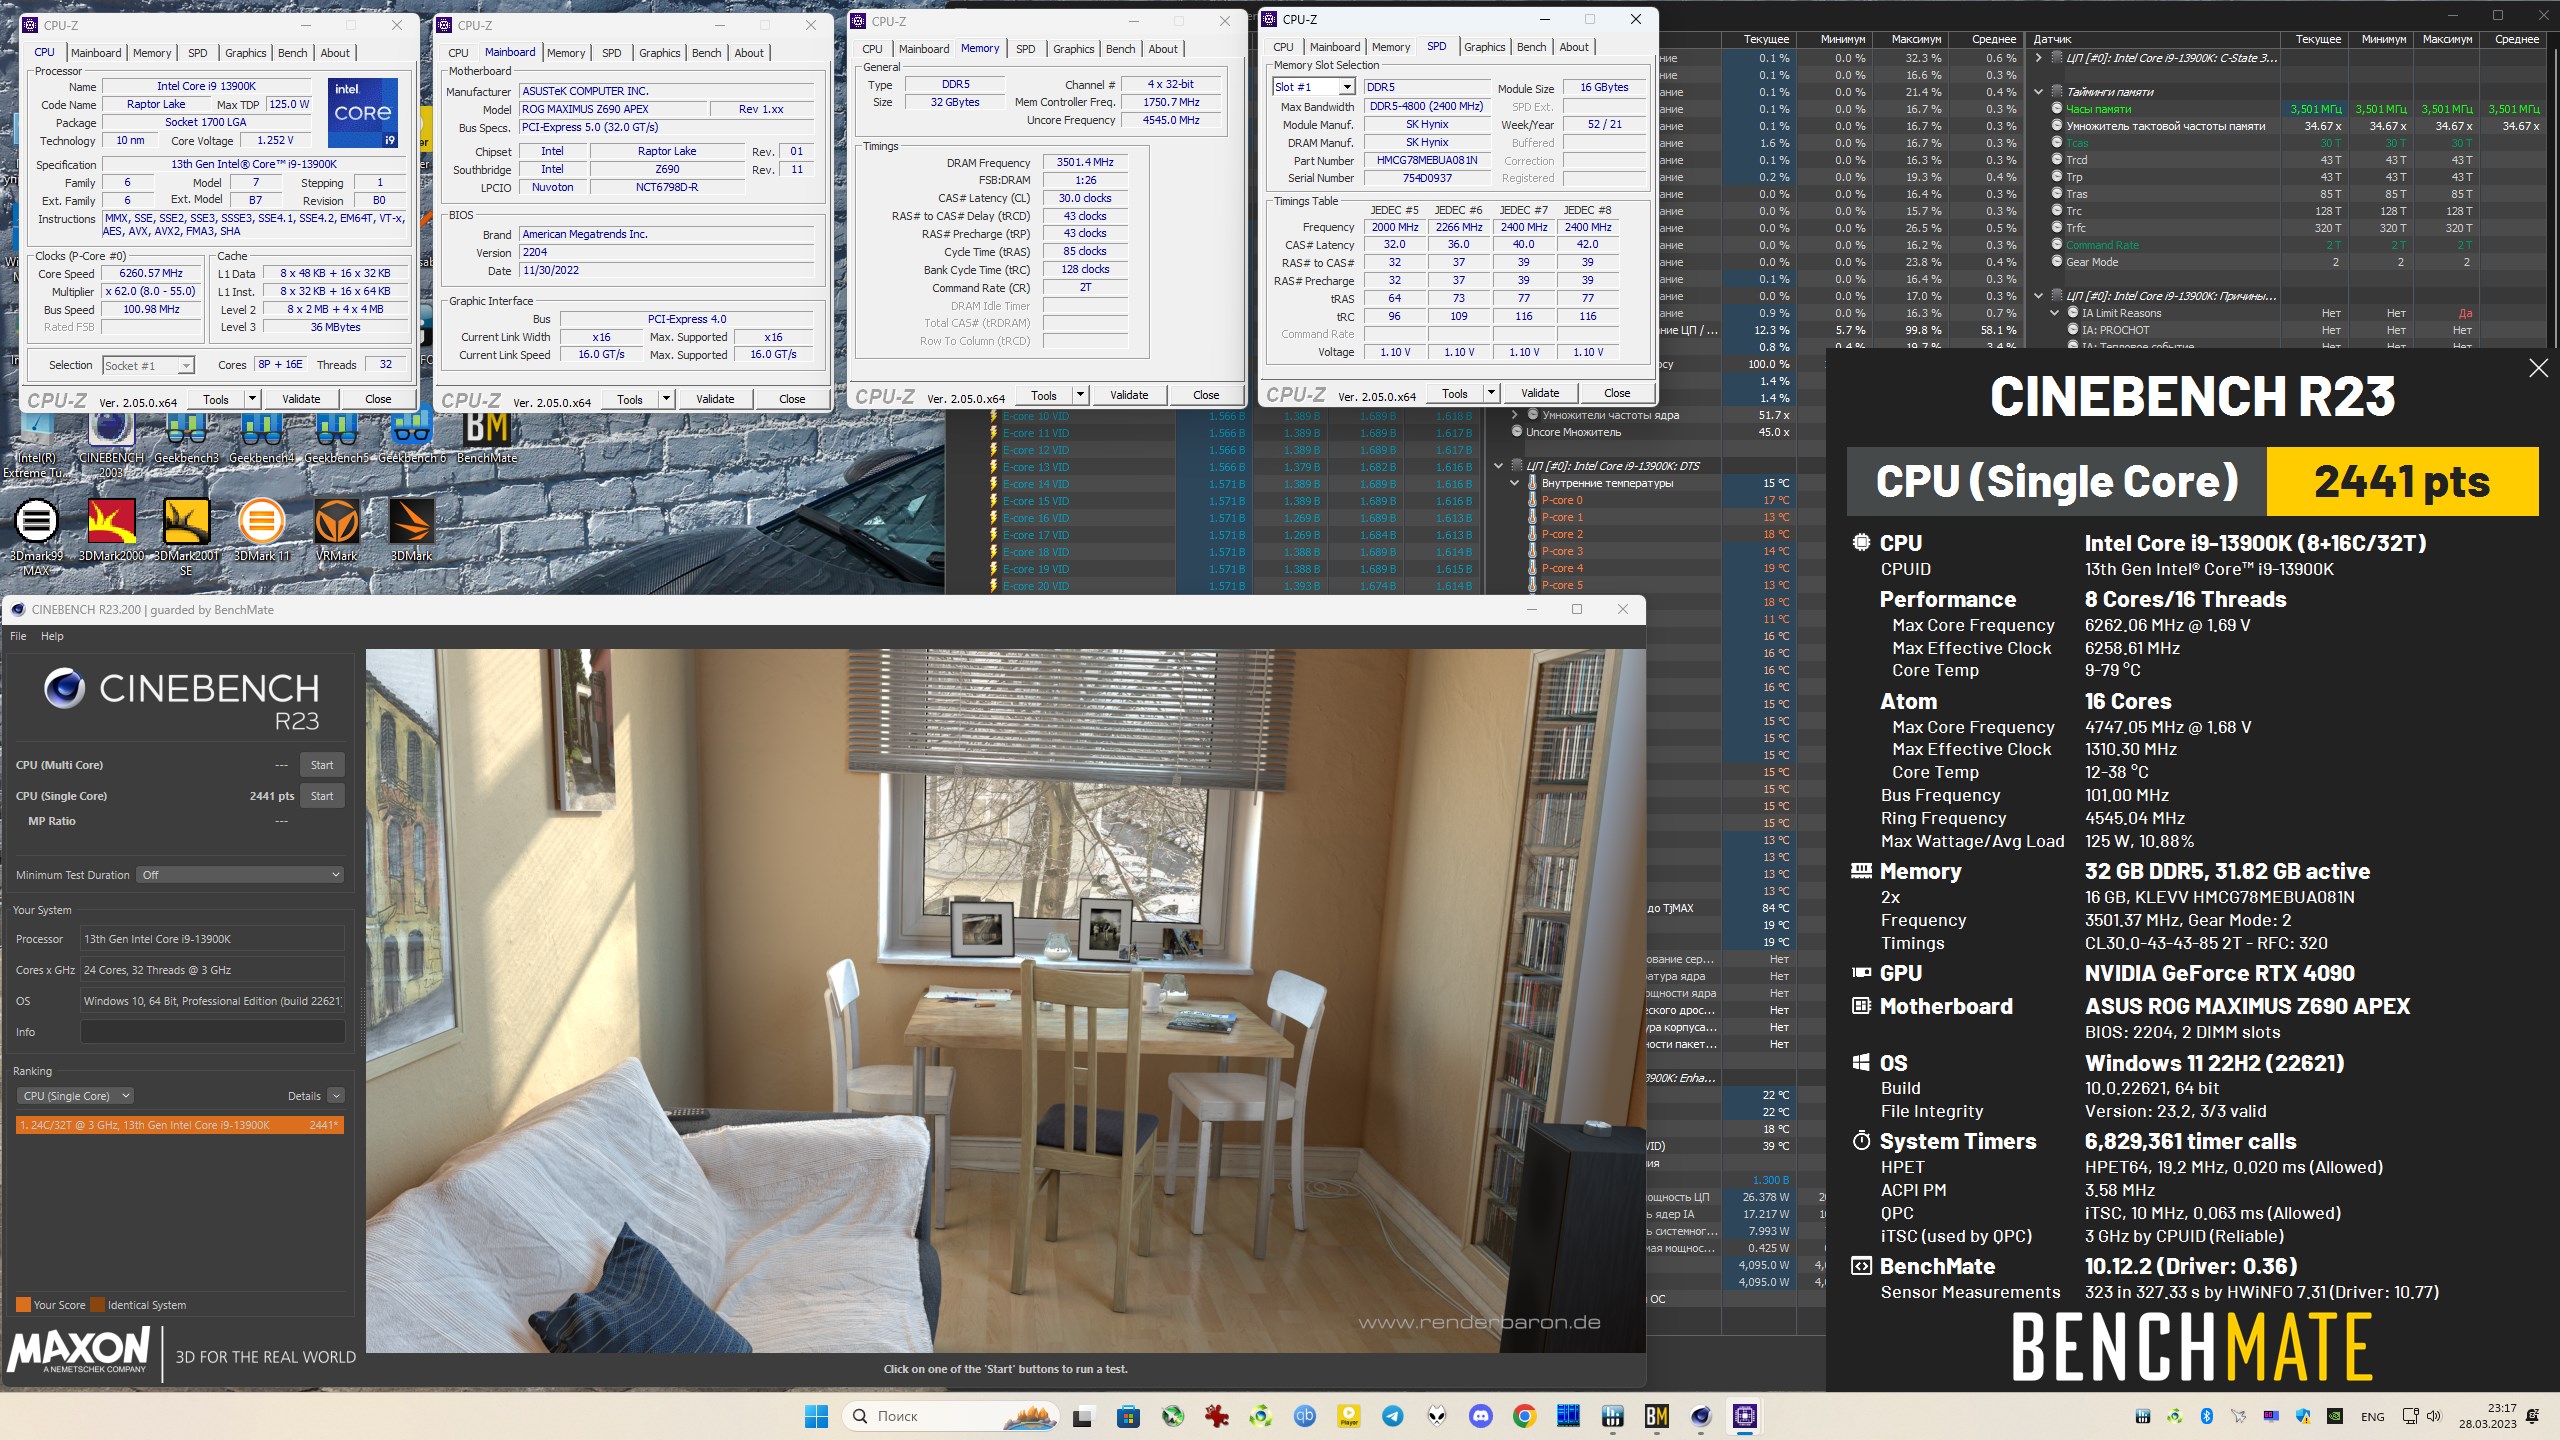Click Close button in the SPD CPU-Z window
Image resolution: width=2560 pixels, height=1440 pixels.
tap(1617, 393)
